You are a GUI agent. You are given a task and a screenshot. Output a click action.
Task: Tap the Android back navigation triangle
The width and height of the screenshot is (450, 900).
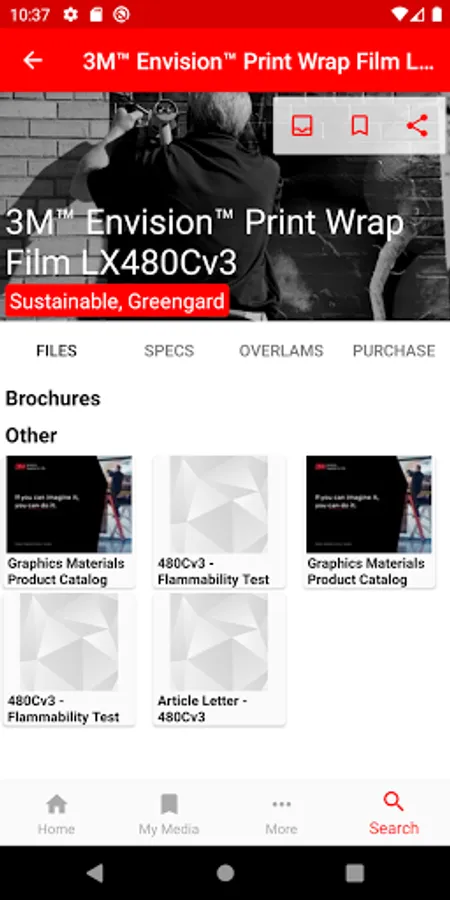click(x=95, y=873)
